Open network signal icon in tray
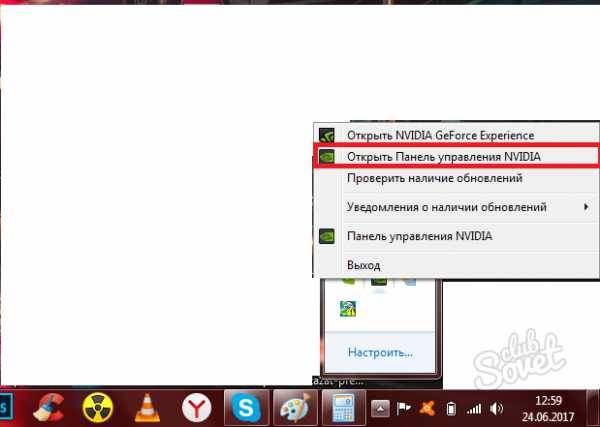Screen dimensions: 600x427 coord(474,408)
